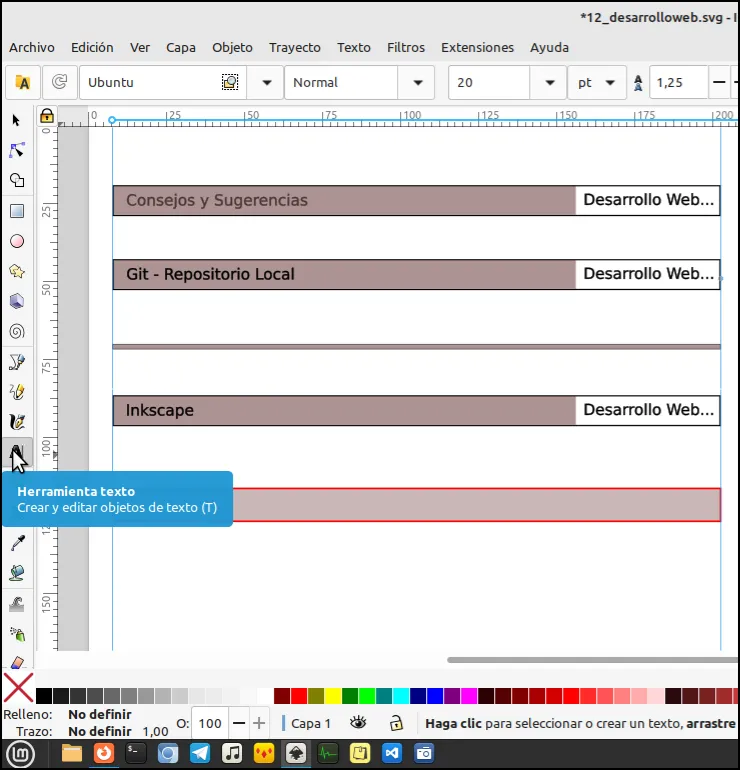This screenshot has height=770, width=740.
Task: Pick the yellow swatch in palette
Action: click(333, 696)
